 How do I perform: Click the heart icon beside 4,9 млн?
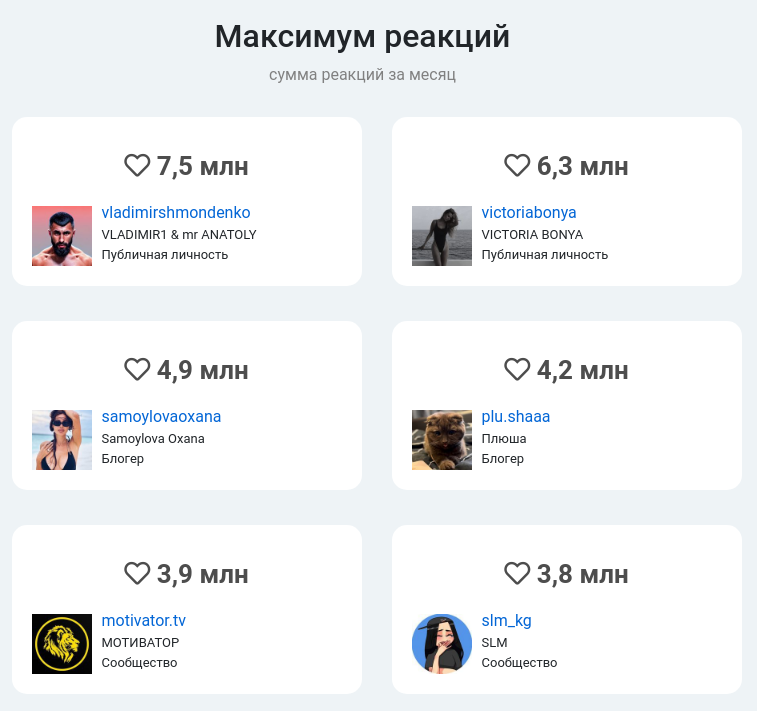137,369
